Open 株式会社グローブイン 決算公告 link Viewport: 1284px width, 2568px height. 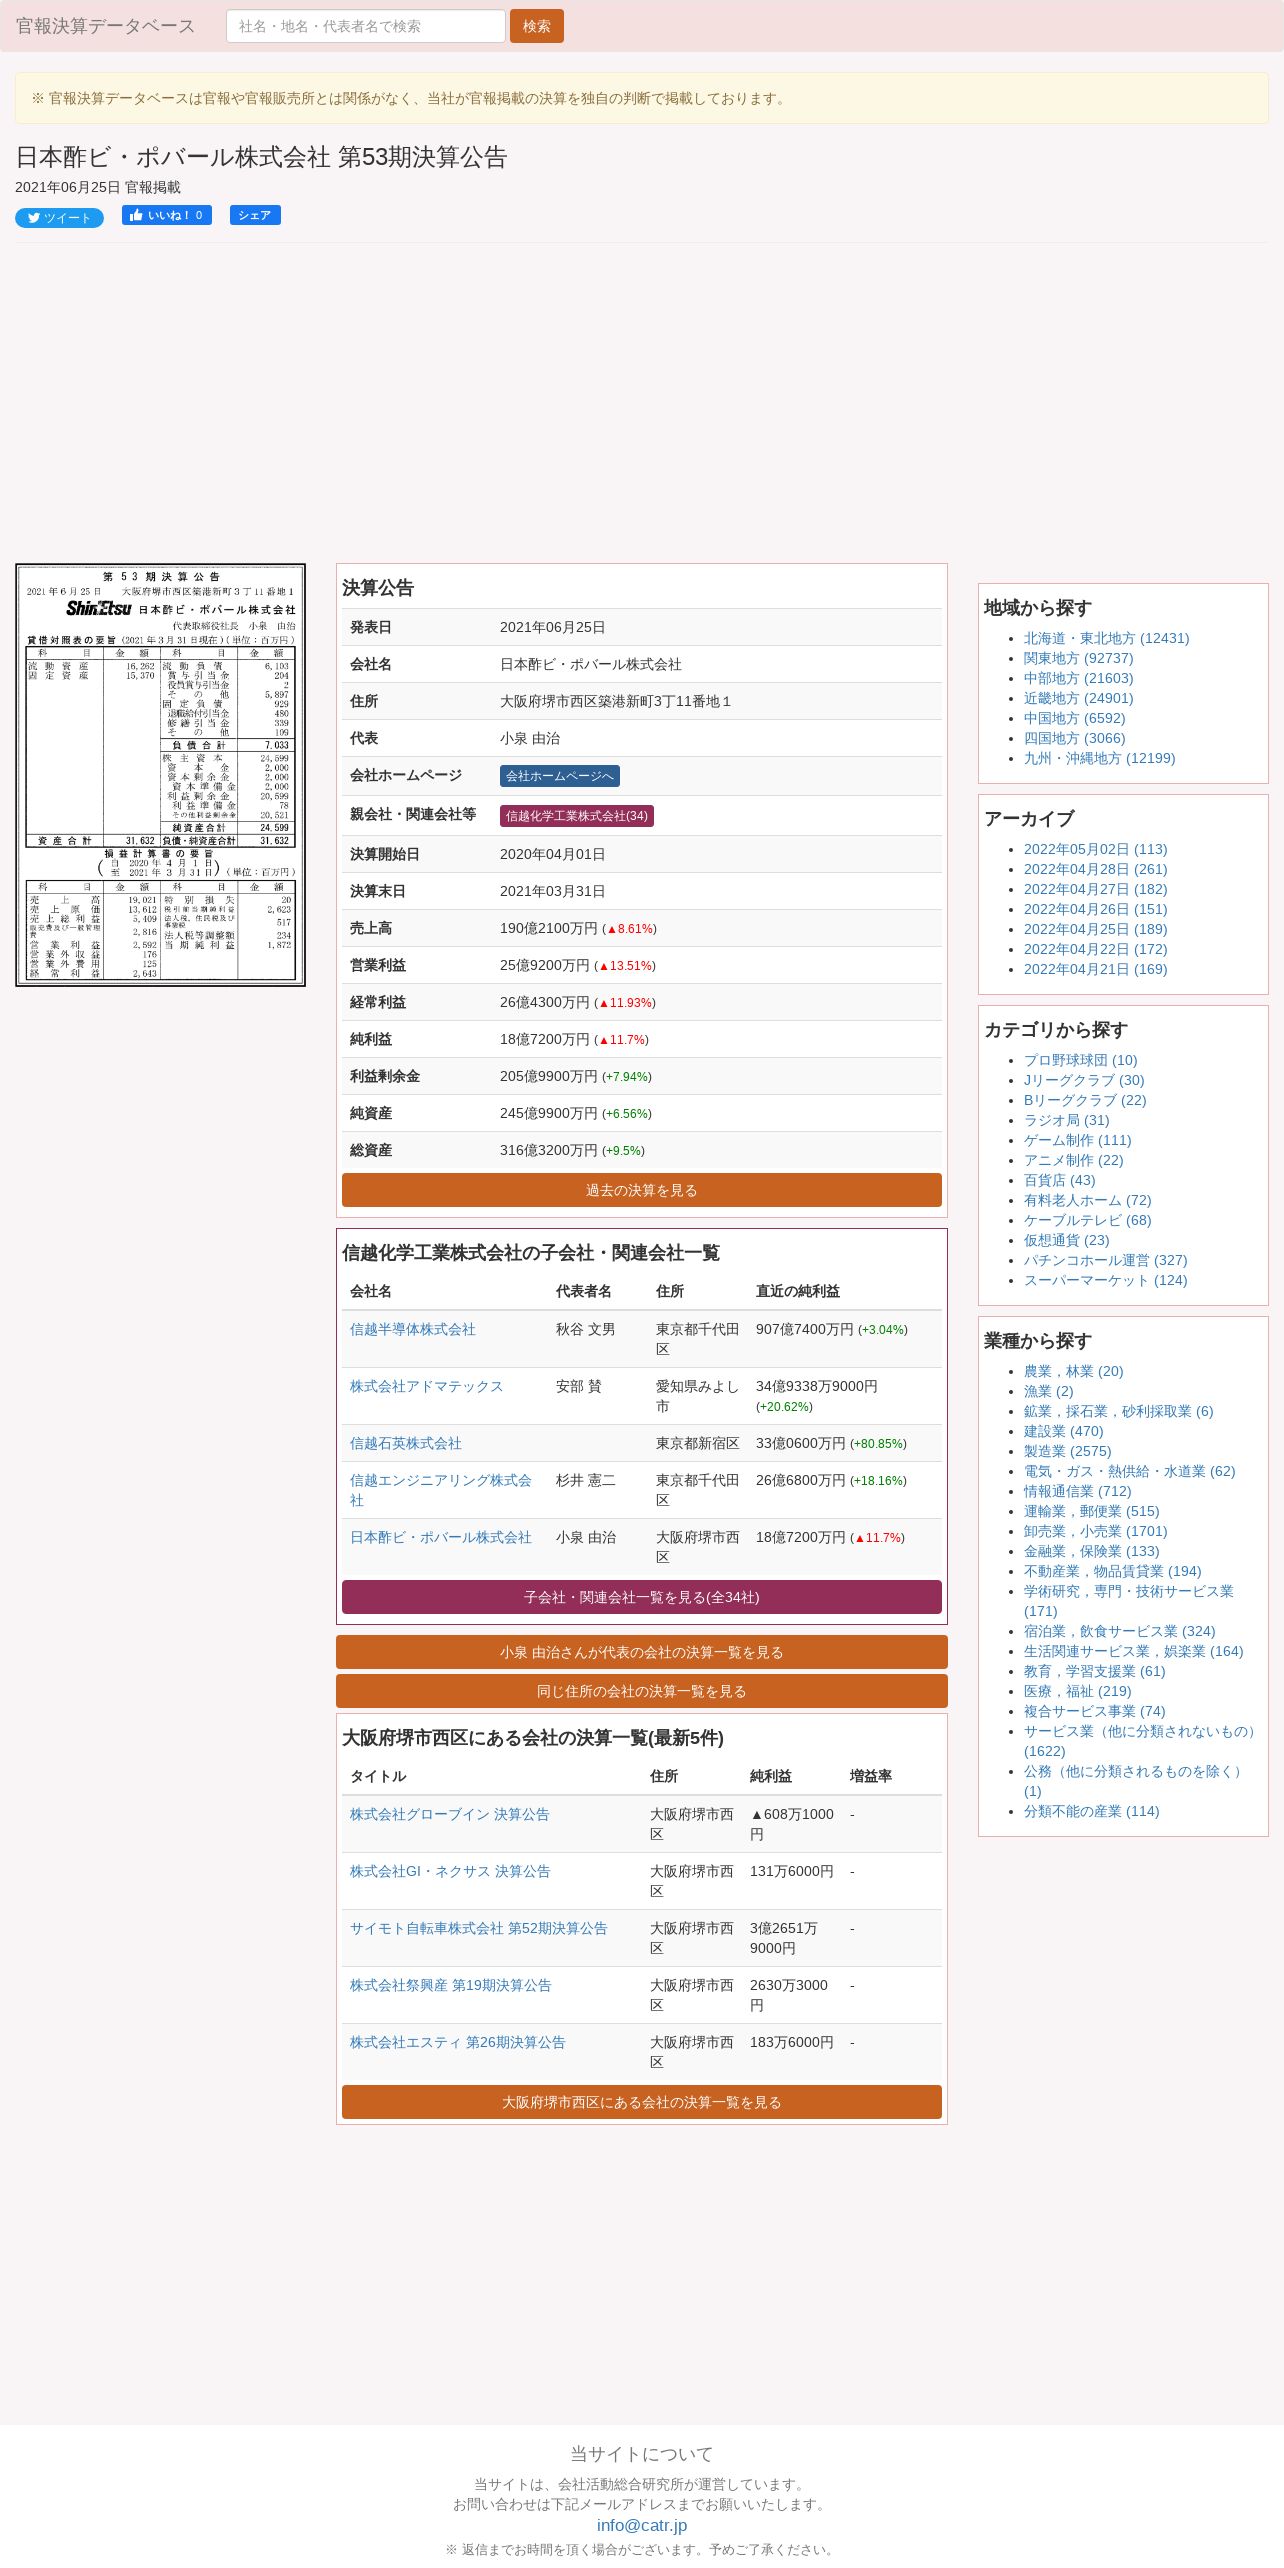pyautogui.click(x=450, y=1814)
